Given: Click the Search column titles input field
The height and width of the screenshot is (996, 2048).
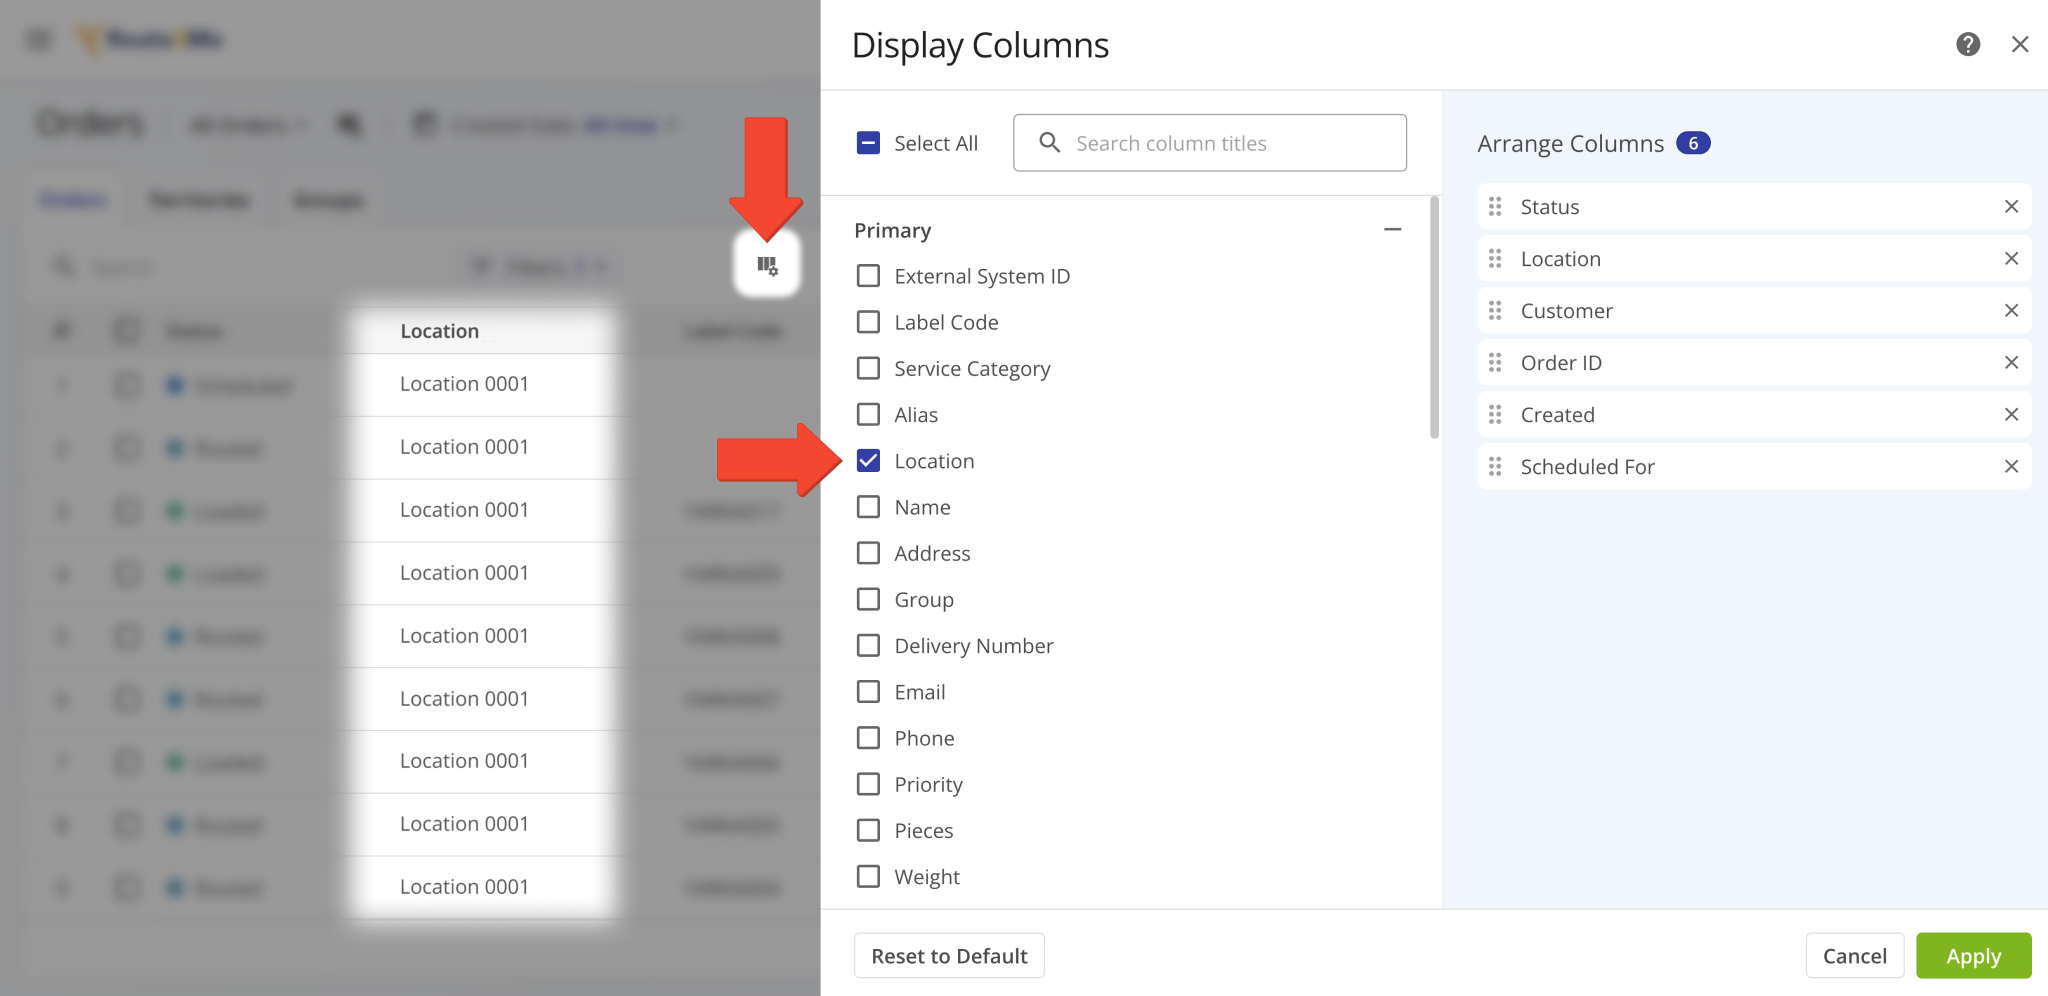Looking at the screenshot, I should [1210, 142].
